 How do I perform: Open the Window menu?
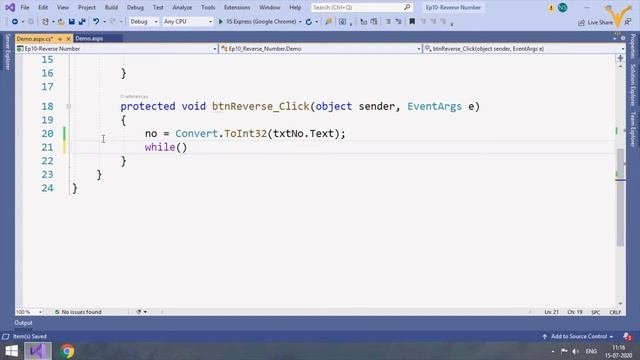[x=270, y=7]
